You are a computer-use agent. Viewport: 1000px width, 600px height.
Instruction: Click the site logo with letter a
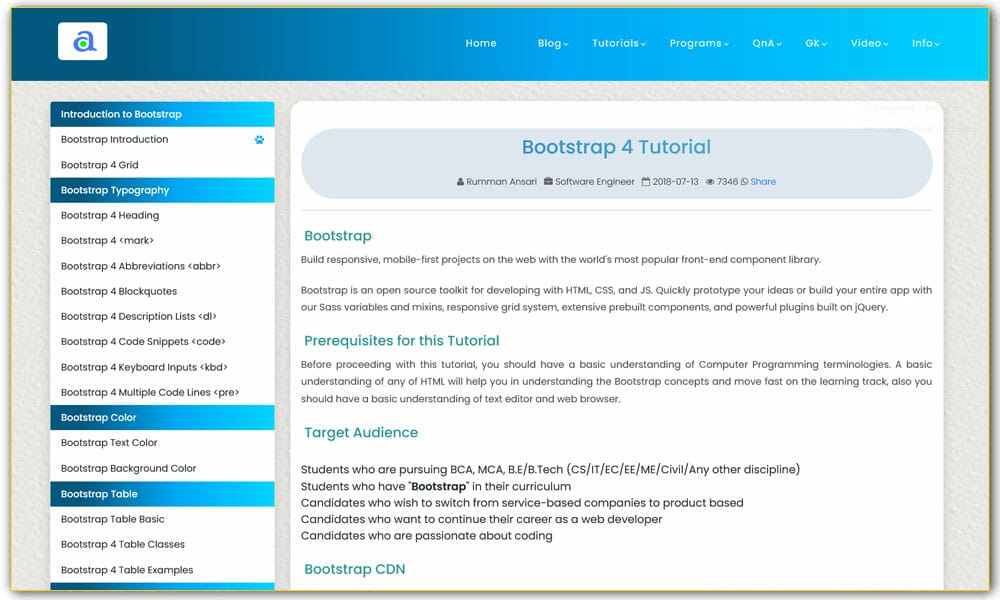pyautogui.click(x=82, y=41)
